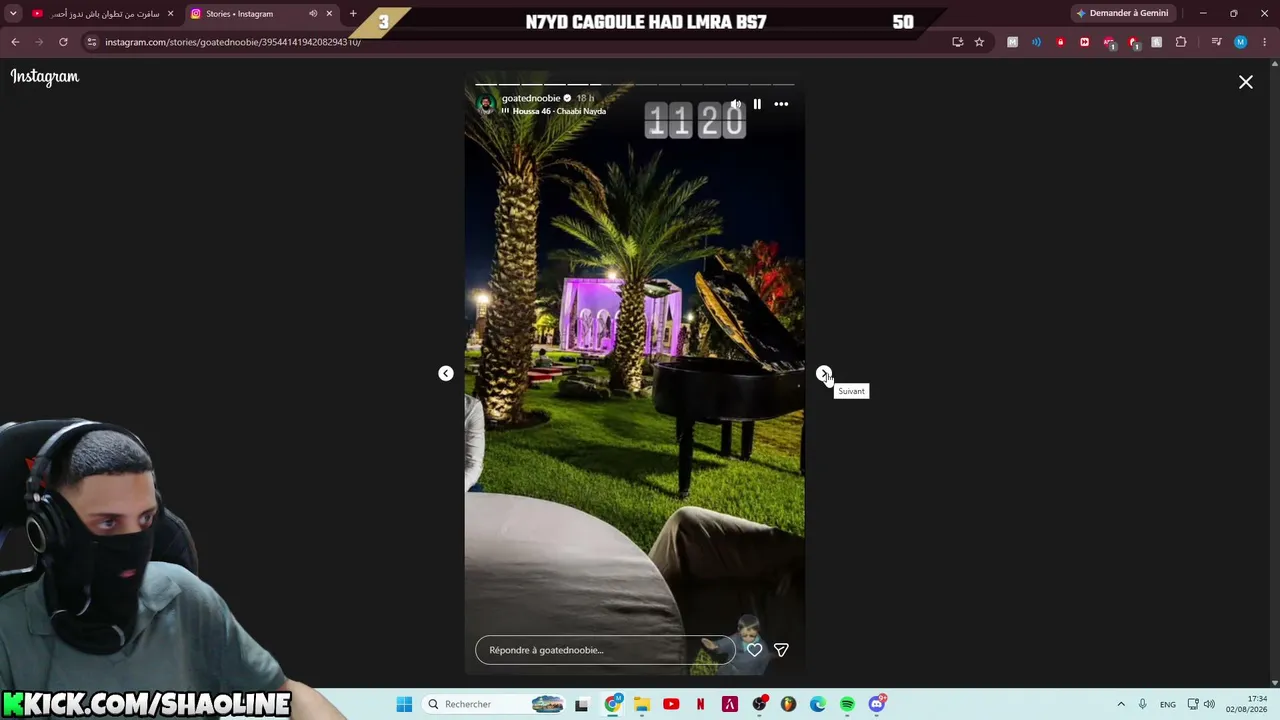
Task: Open Spotify from the taskbar
Action: pyautogui.click(x=847, y=704)
